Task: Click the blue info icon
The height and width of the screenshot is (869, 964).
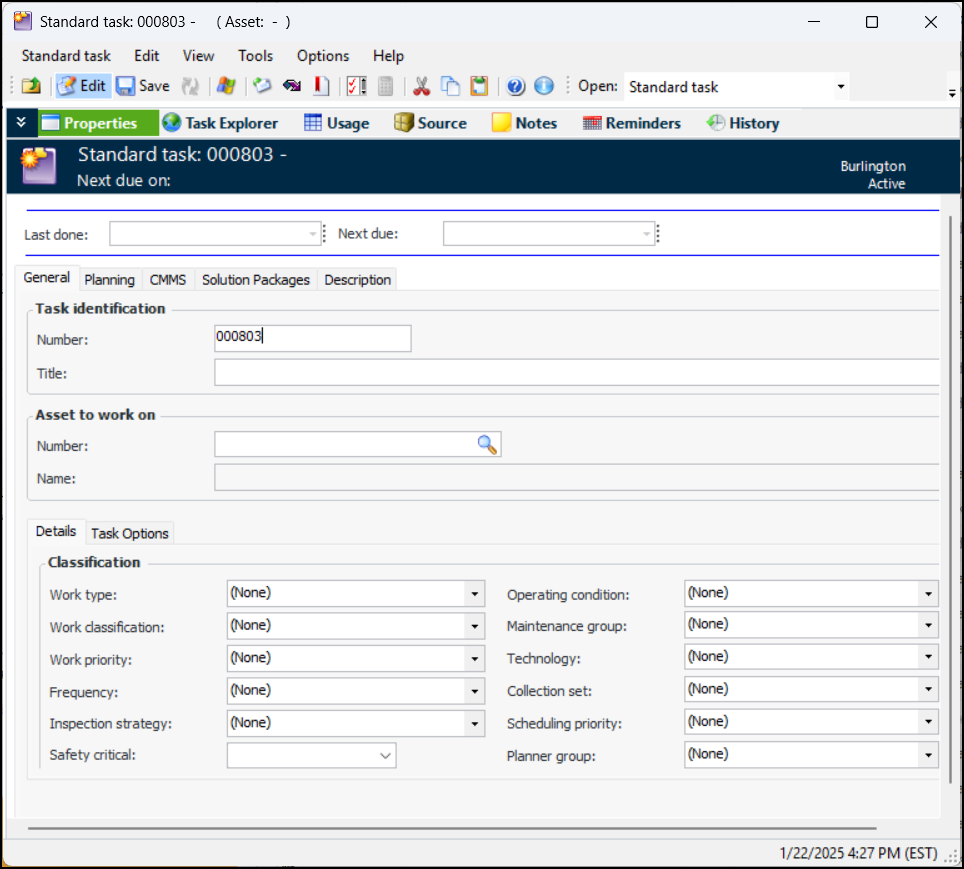Action: click(543, 86)
